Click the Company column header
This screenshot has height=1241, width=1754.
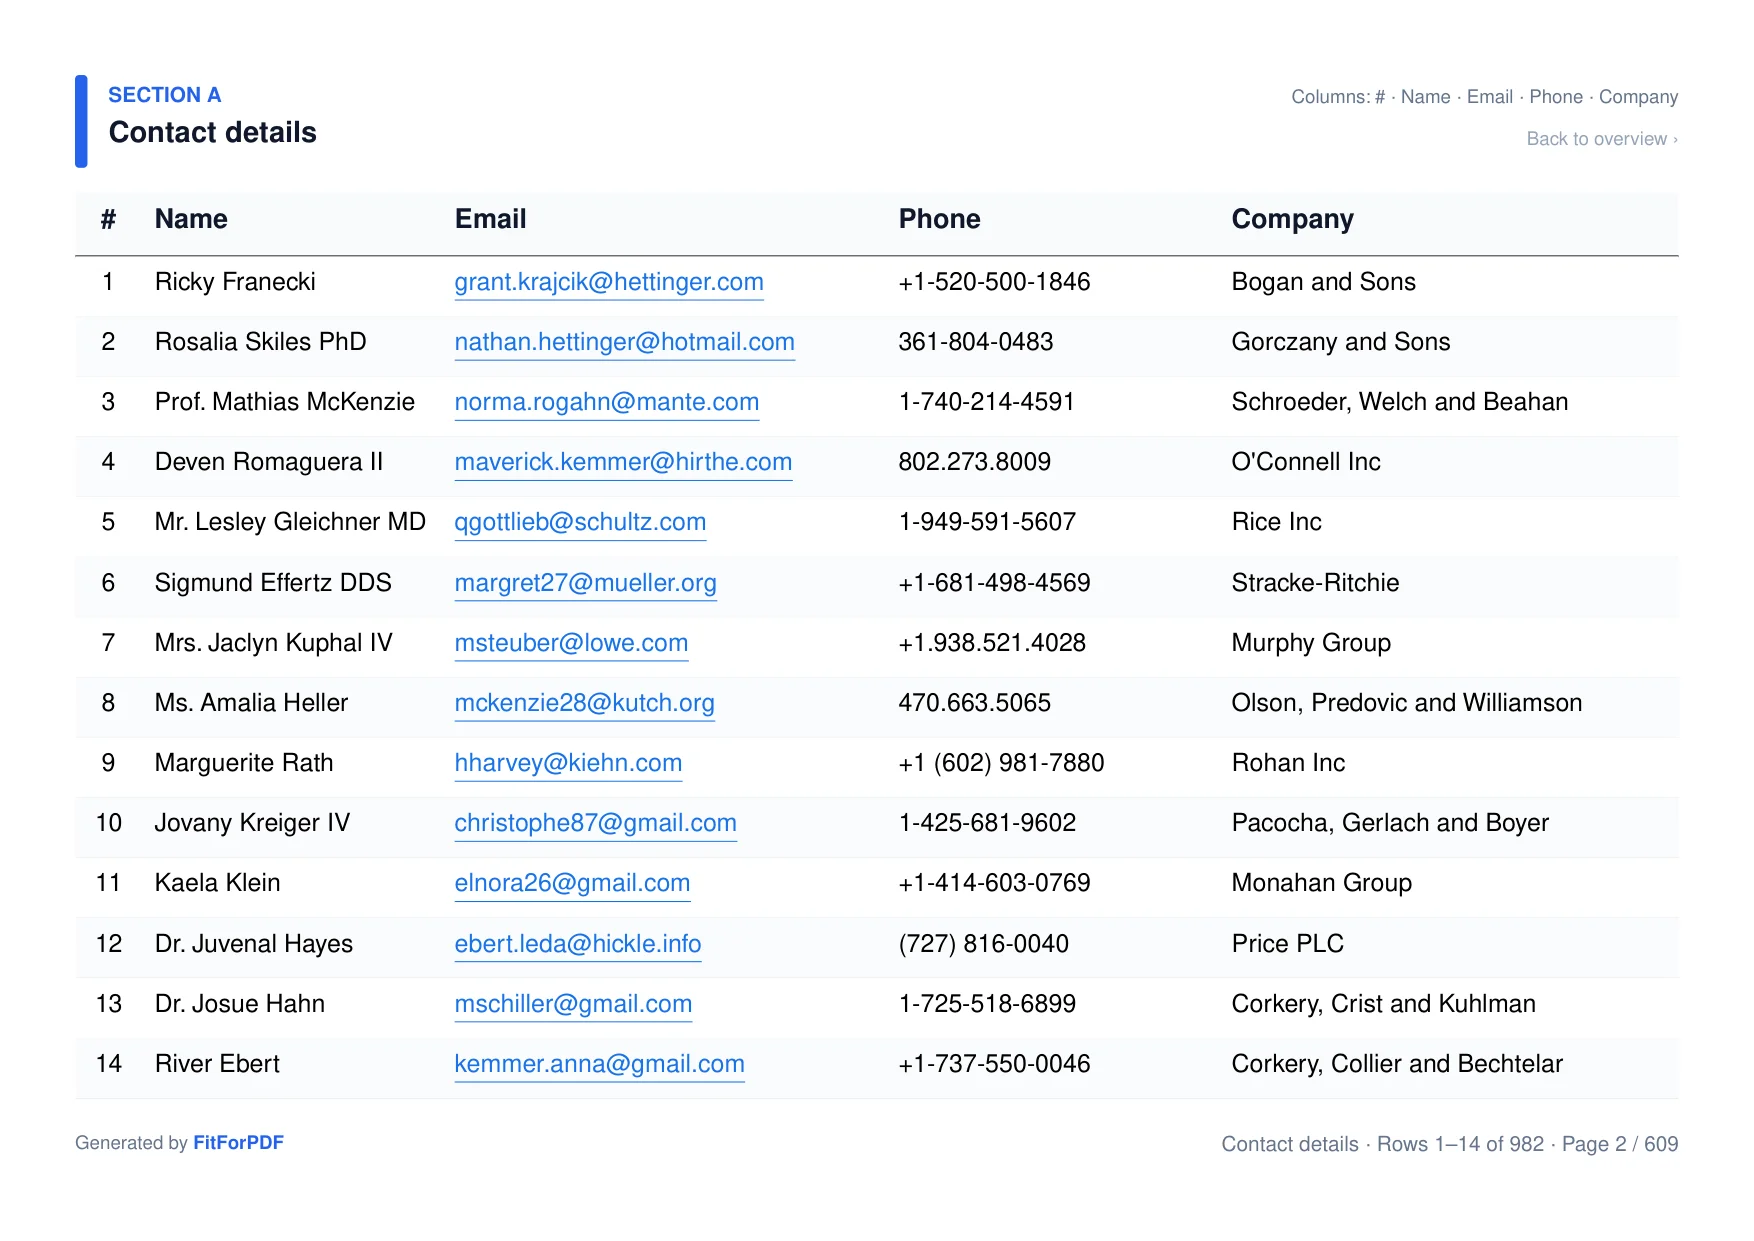tap(1292, 219)
